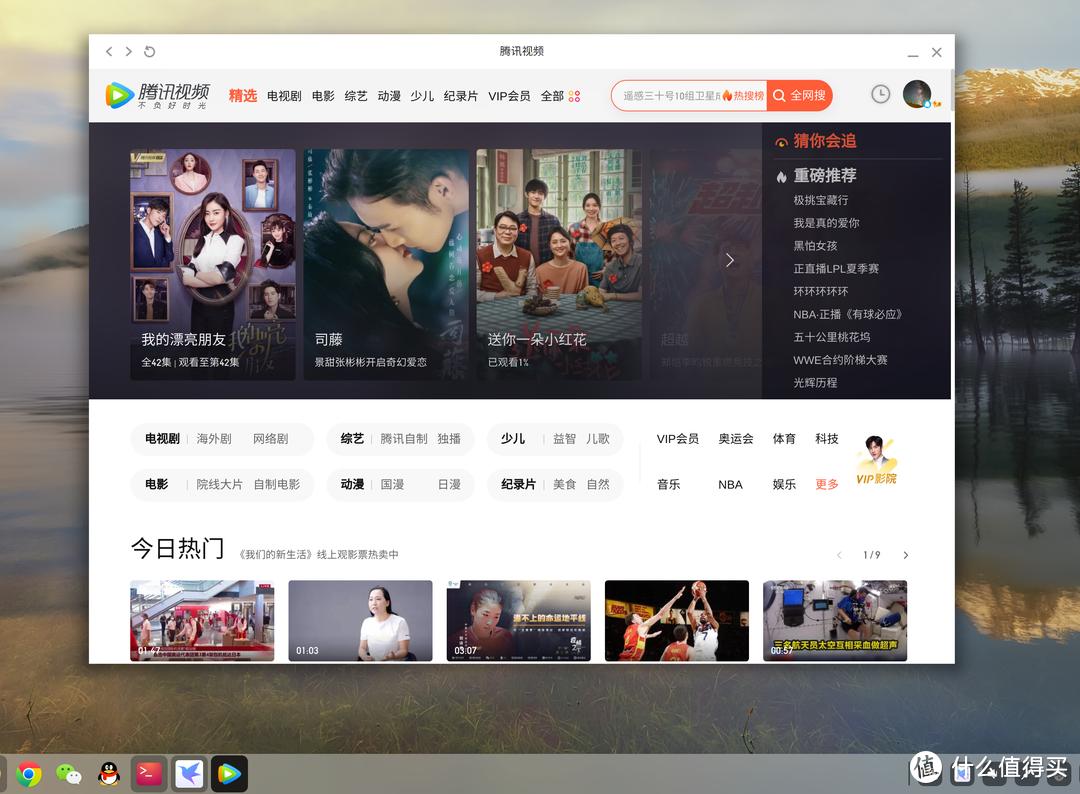Go to next 今日热门 page with right chevron
The height and width of the screenshot is (794, 1080).
point(905,555)
